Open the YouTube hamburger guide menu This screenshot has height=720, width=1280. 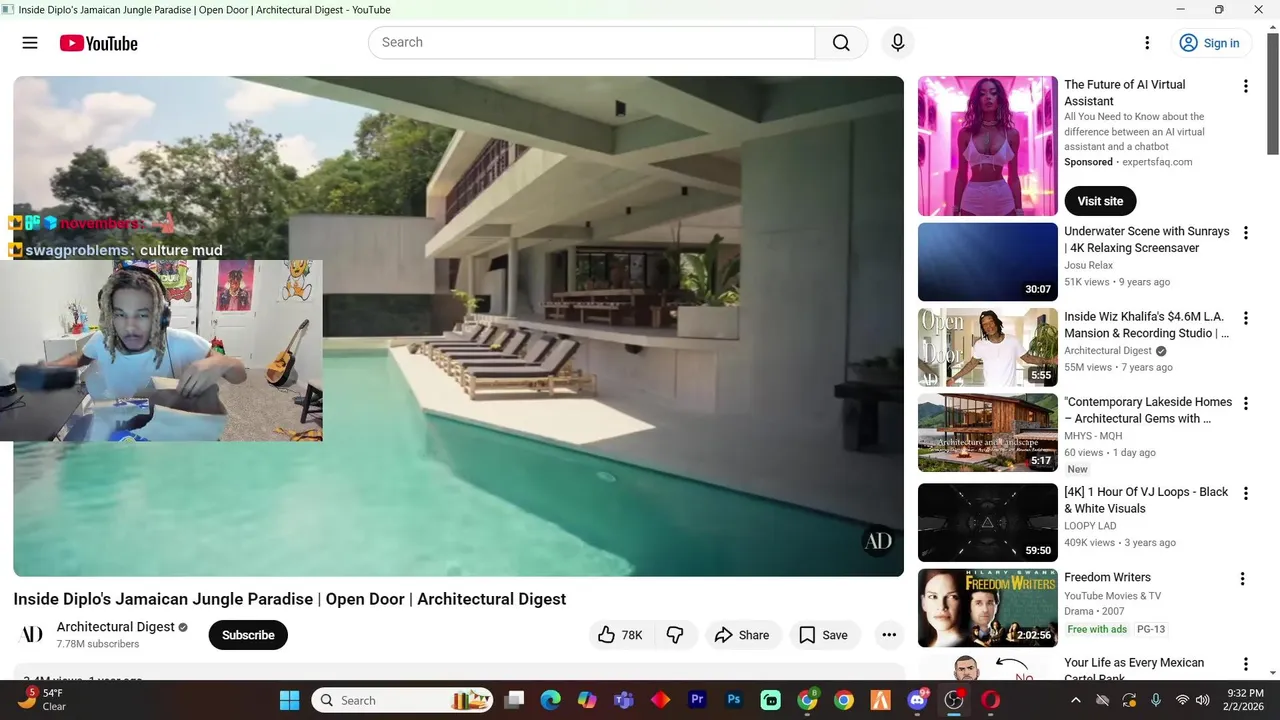coord(30,43)
